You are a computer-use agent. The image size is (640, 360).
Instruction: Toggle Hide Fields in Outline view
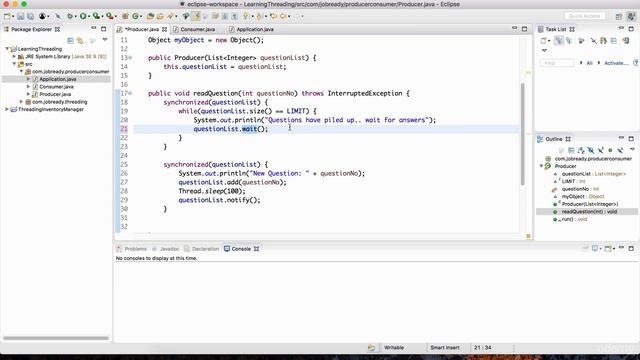[591, 150]
